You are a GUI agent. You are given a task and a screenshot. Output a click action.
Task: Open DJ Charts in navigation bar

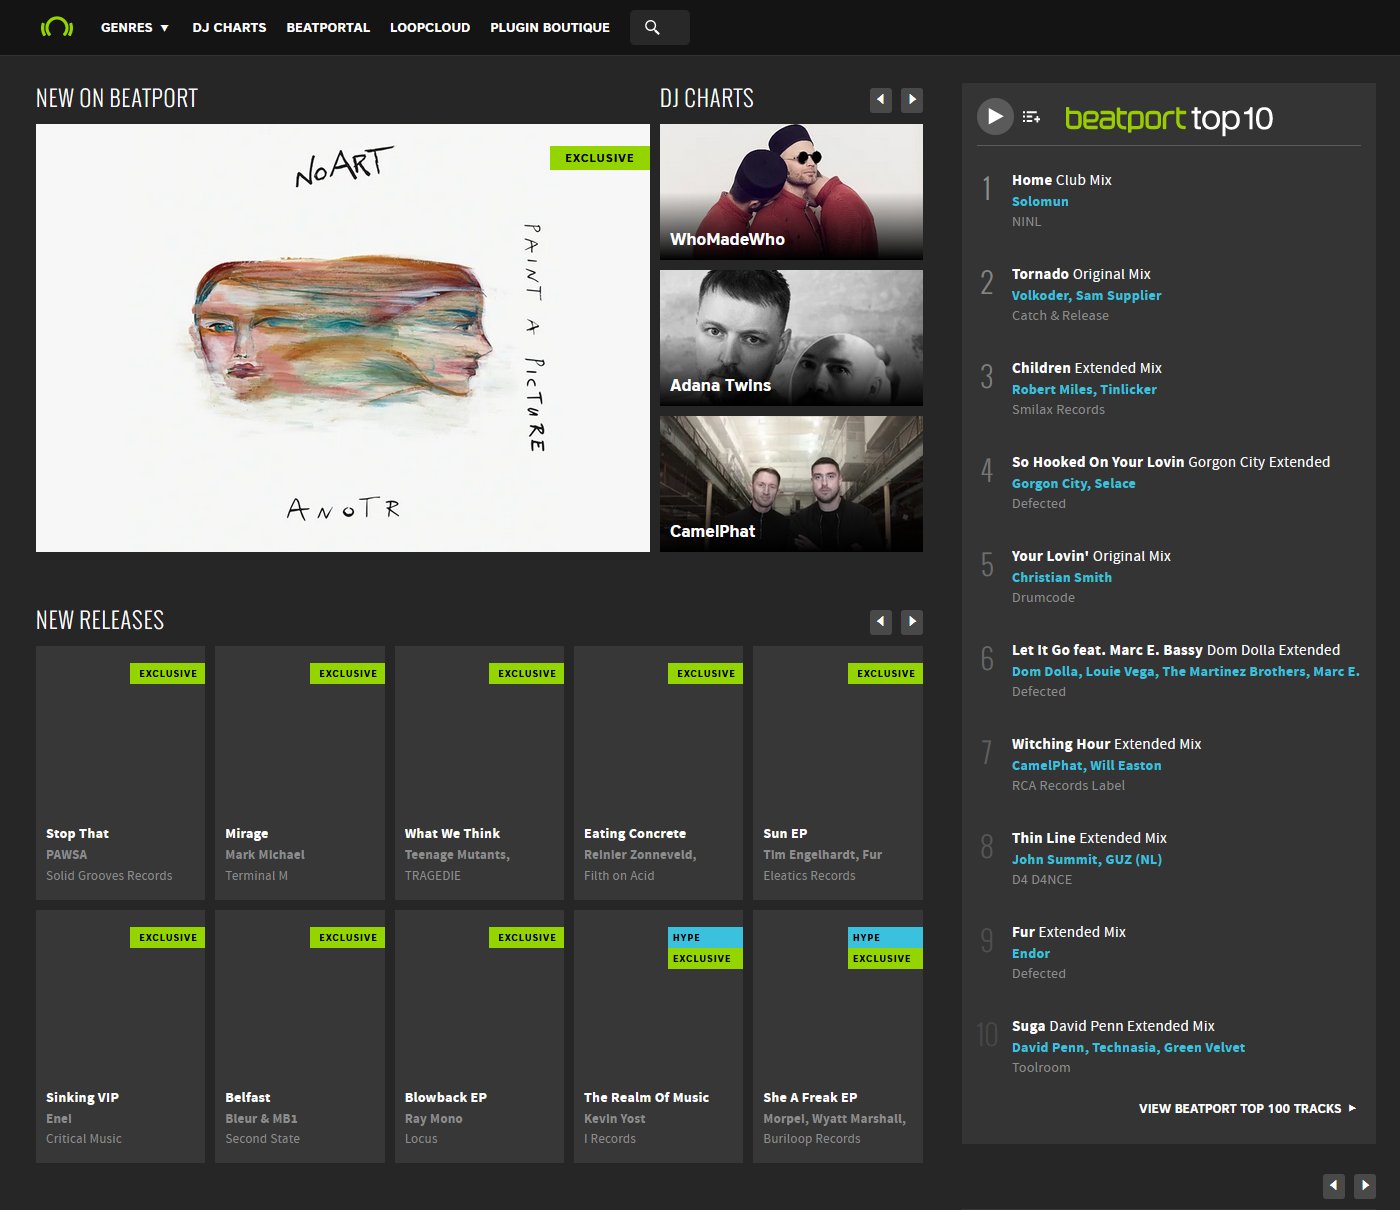229,27
